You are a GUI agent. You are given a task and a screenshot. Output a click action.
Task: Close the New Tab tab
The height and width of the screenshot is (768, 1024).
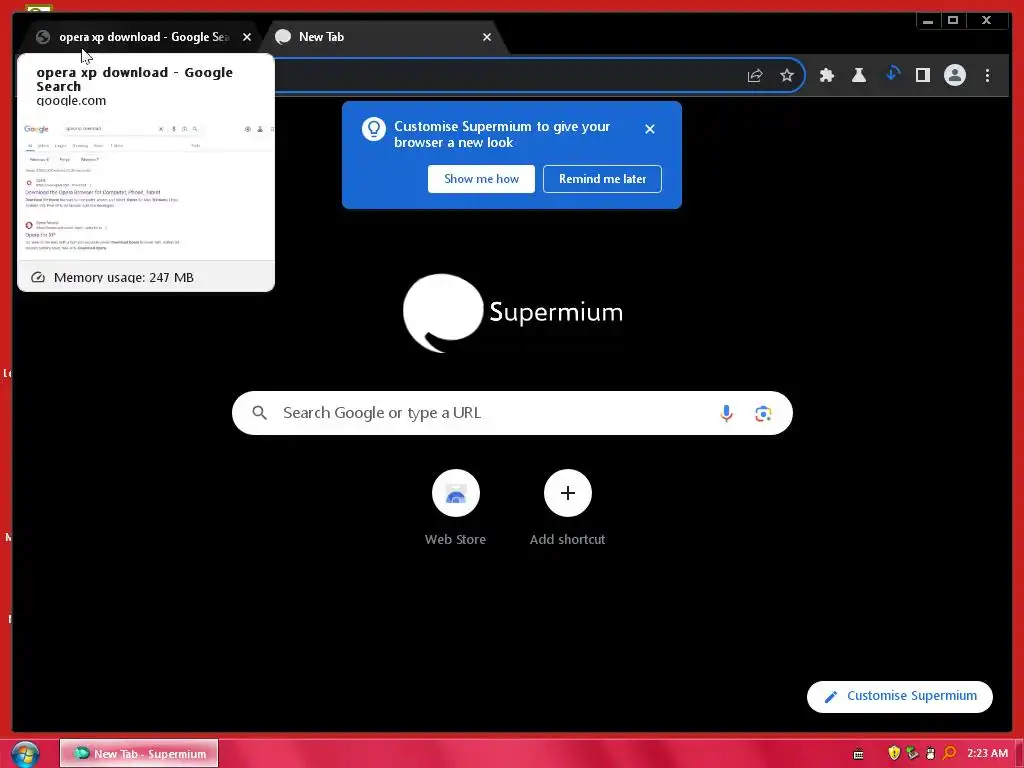487,37
